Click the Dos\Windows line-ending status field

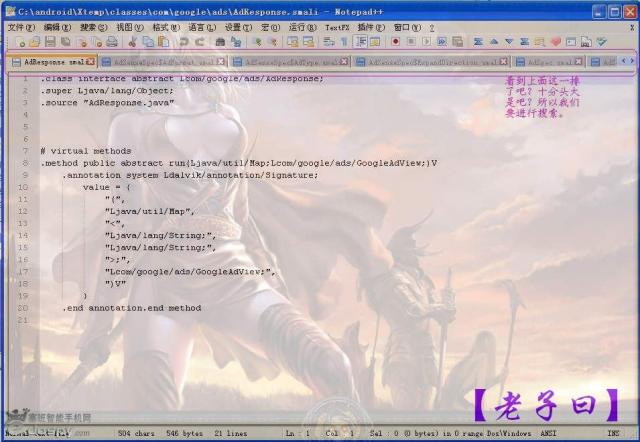(x=509, y=433)
